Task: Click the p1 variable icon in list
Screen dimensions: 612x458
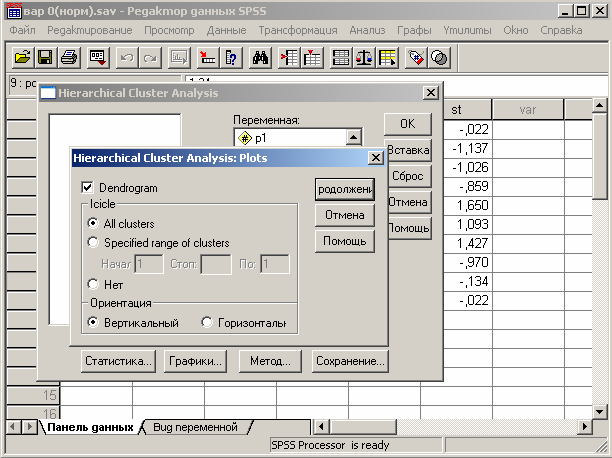Action: pos(244,138)
